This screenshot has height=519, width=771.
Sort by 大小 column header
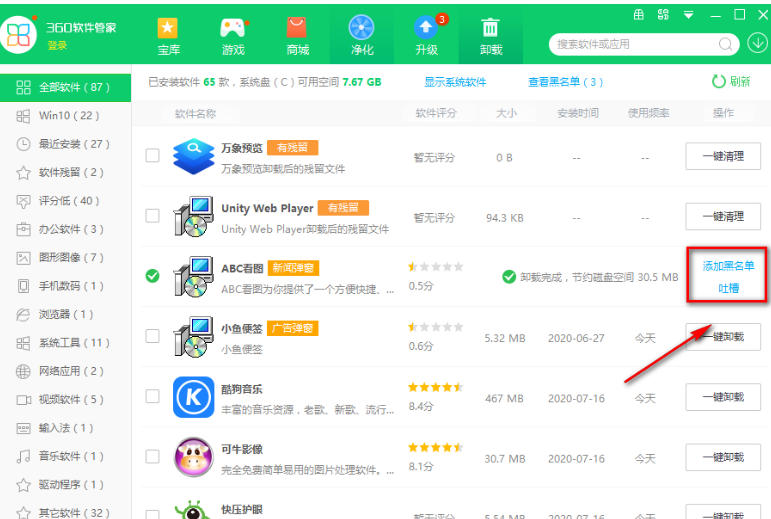[506, 113]
